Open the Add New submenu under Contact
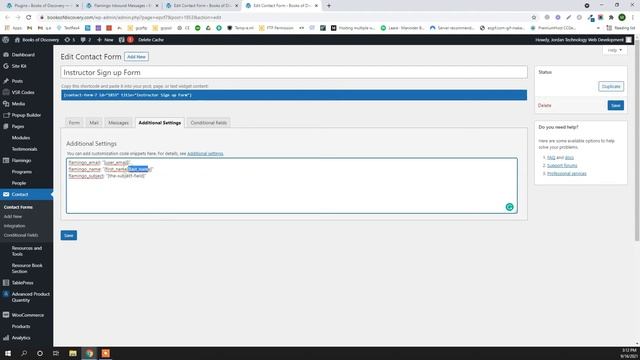The height and width of the screenshot is (360, 640). [x=13, y=217]
